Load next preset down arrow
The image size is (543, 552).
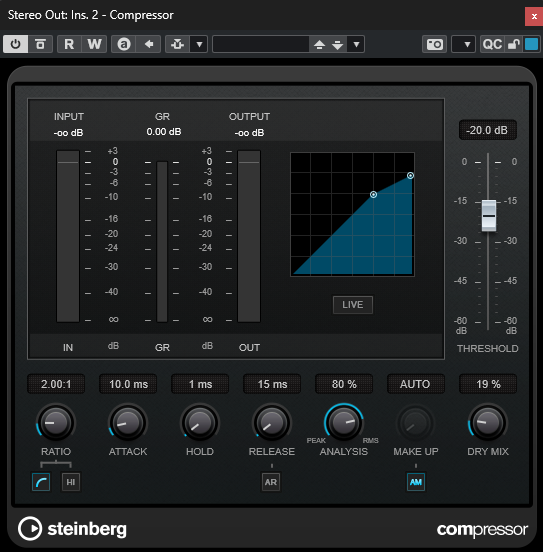point(337,44)
